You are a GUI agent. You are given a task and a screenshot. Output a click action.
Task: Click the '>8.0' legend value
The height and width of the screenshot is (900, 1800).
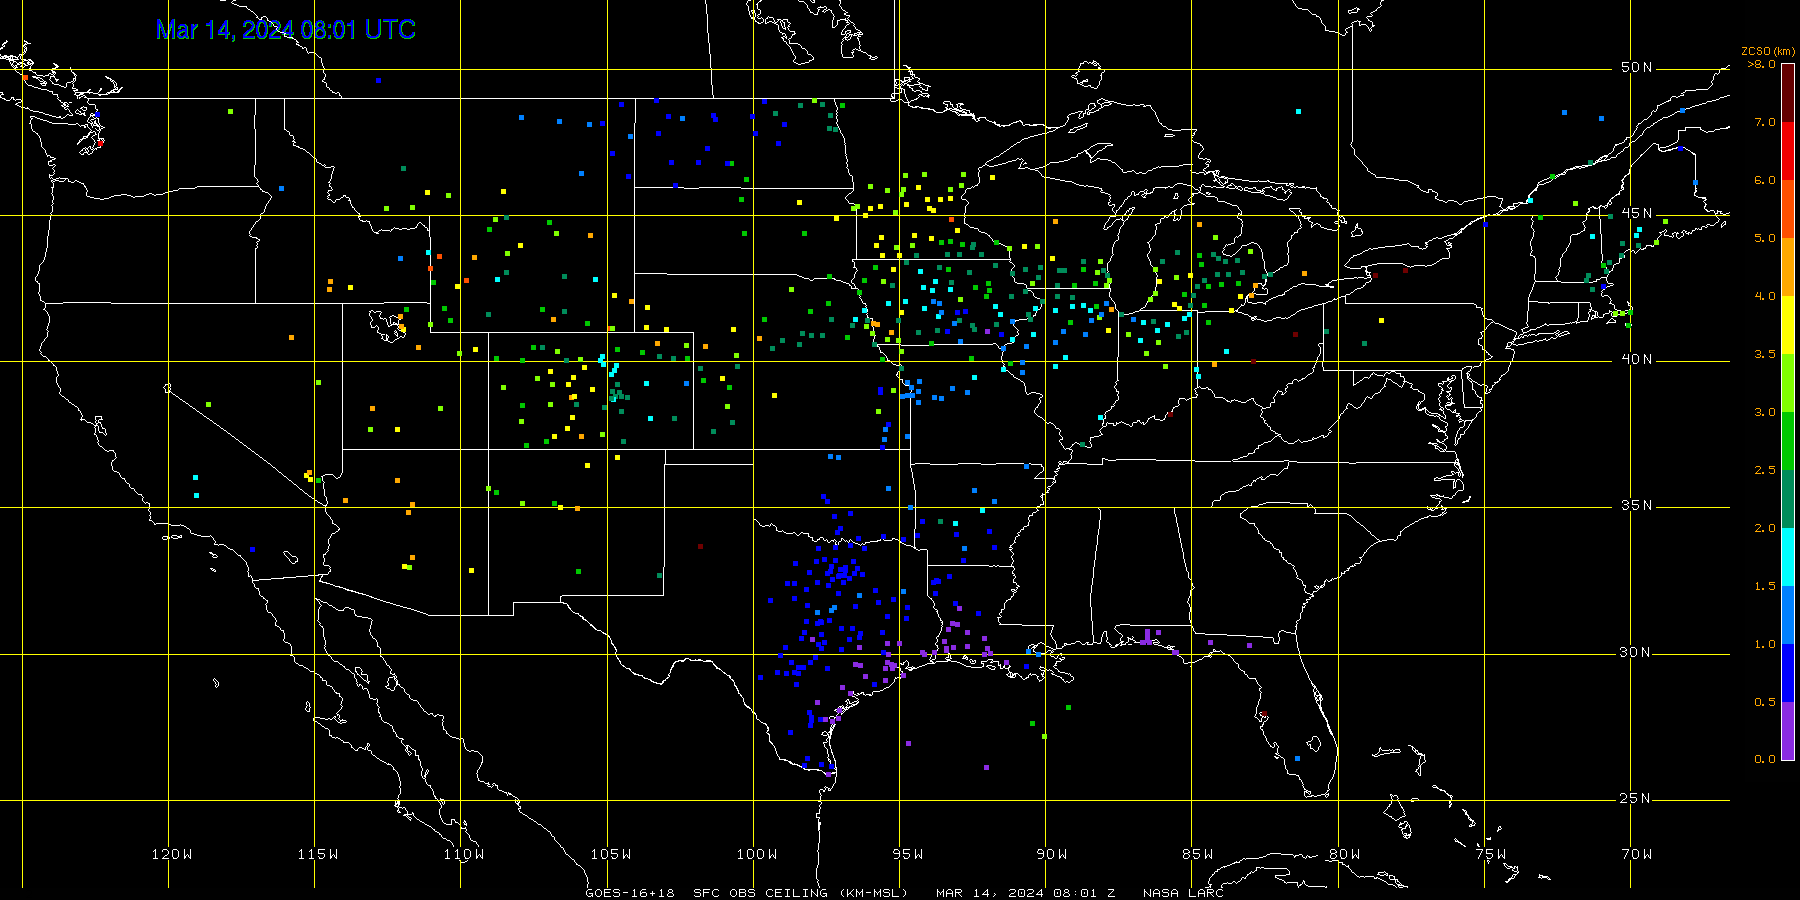point(1761,64)
